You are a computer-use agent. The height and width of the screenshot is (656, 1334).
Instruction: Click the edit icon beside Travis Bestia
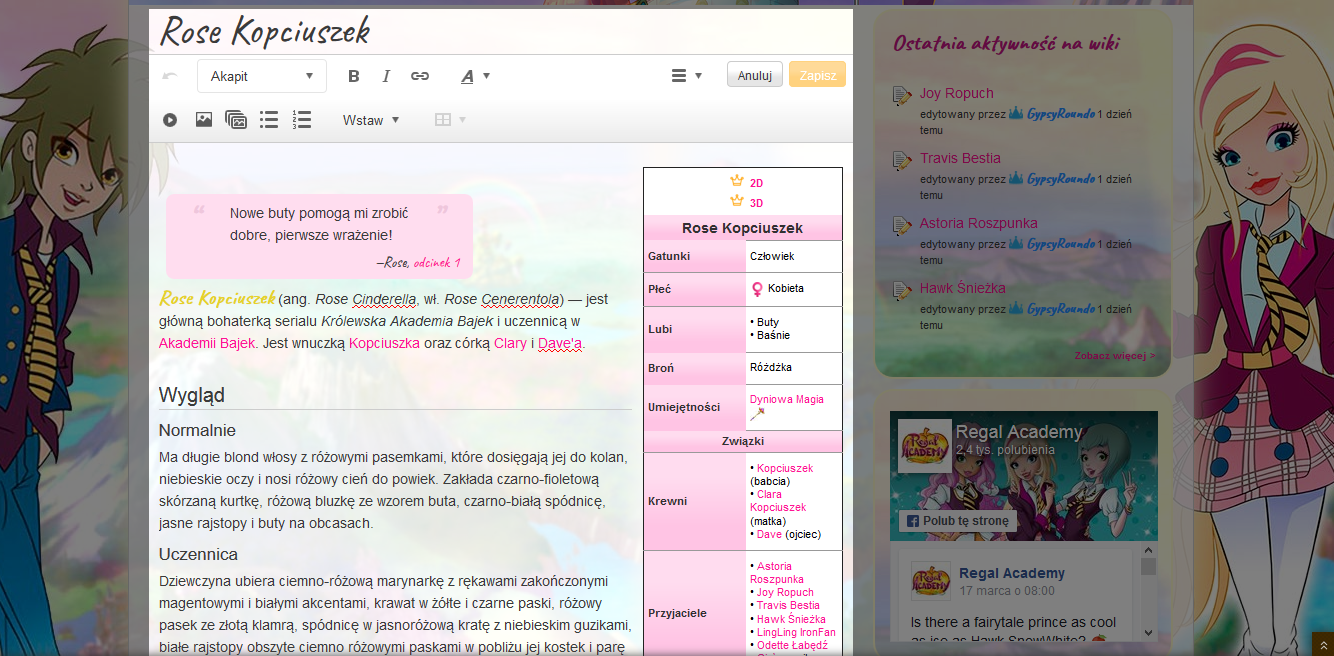click(x=902, y=161)
